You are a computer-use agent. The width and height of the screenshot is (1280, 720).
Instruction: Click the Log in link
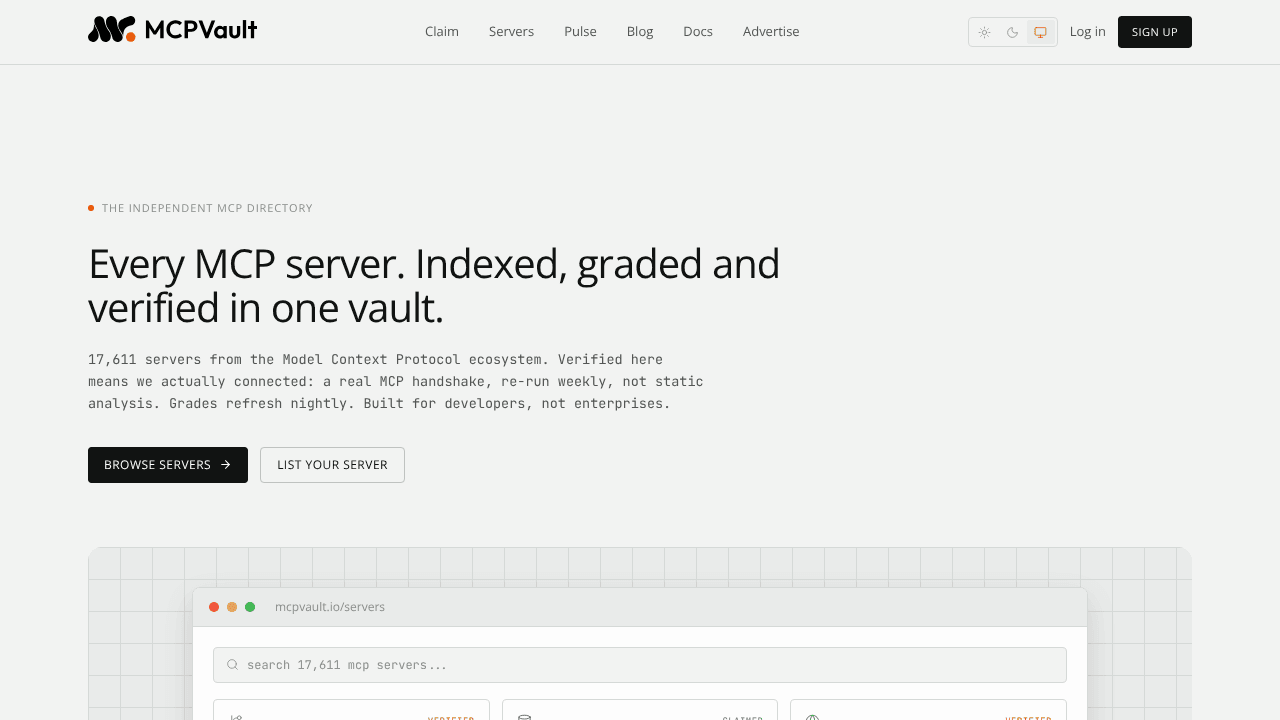1088,31
